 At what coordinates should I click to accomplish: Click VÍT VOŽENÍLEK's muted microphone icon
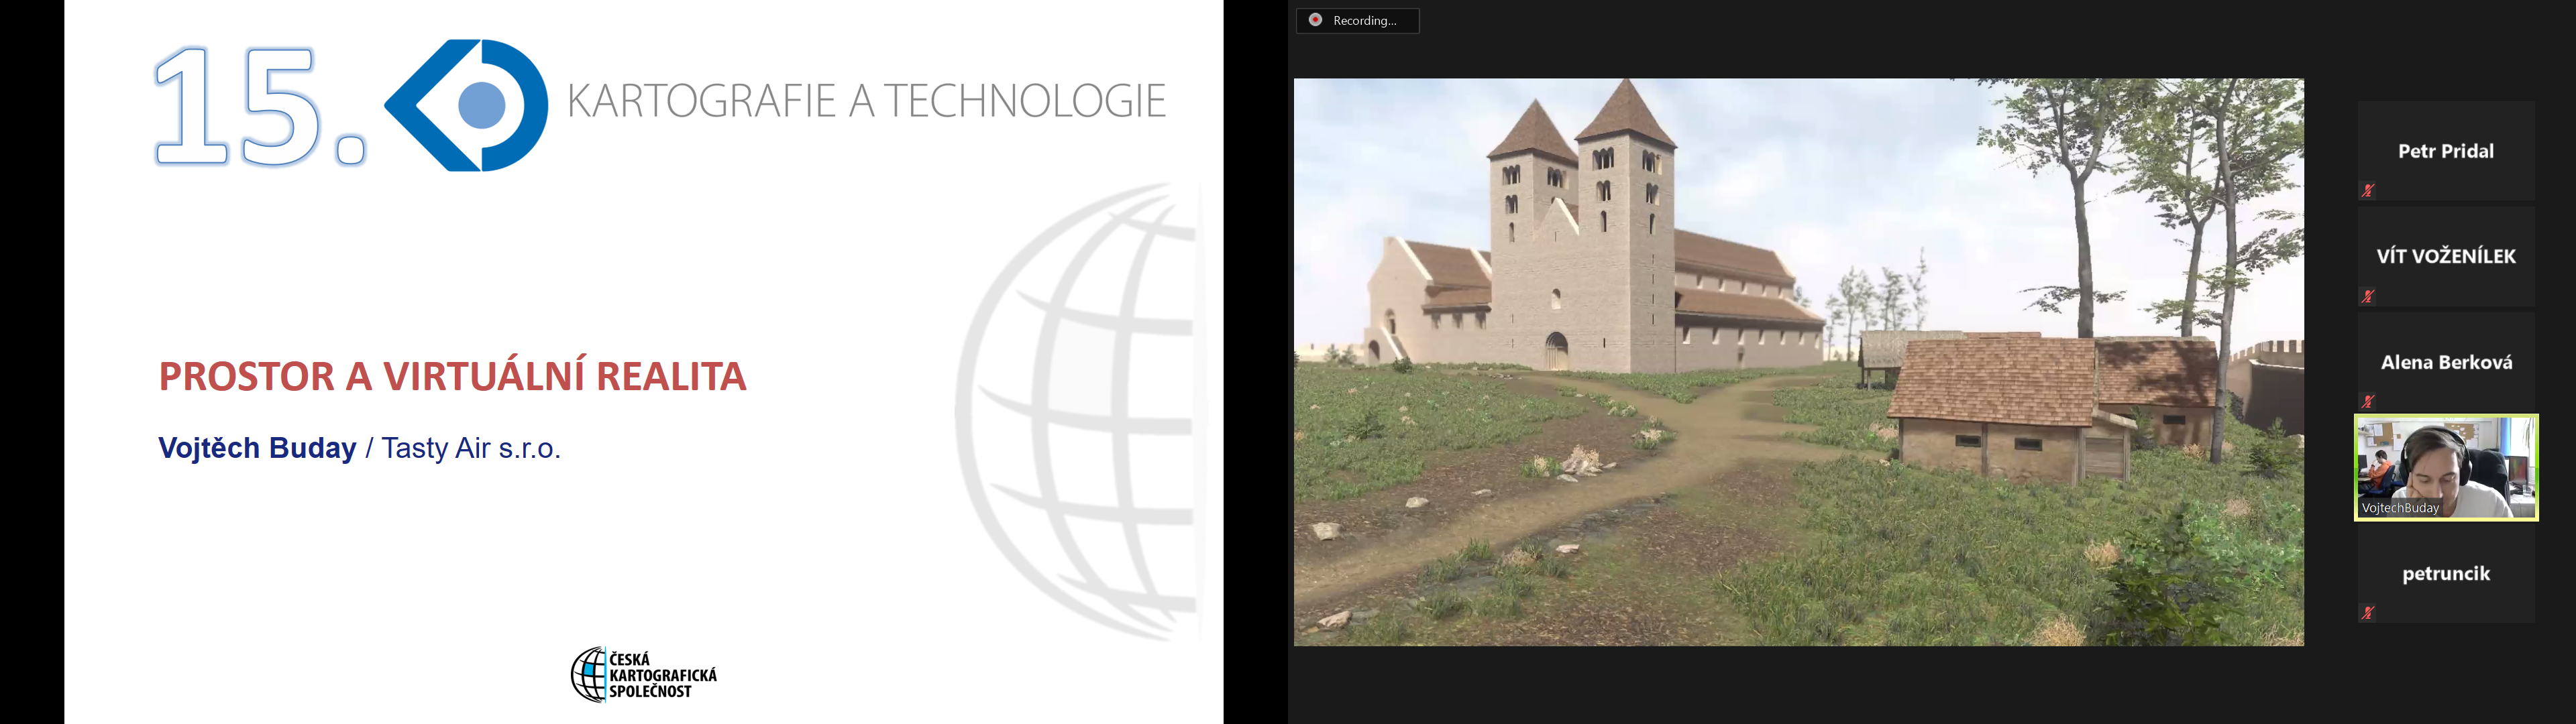click(x=2368, y=296)
